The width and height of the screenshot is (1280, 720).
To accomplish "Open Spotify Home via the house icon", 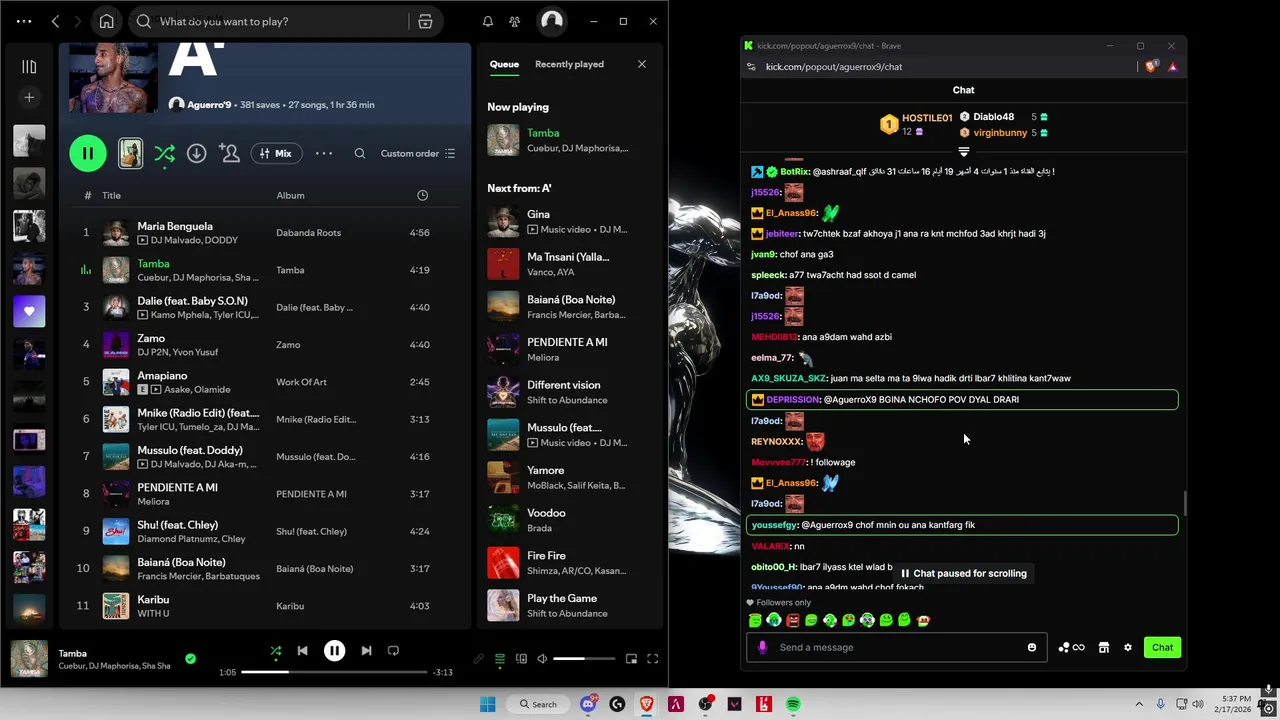I will (x=106, y=21).
